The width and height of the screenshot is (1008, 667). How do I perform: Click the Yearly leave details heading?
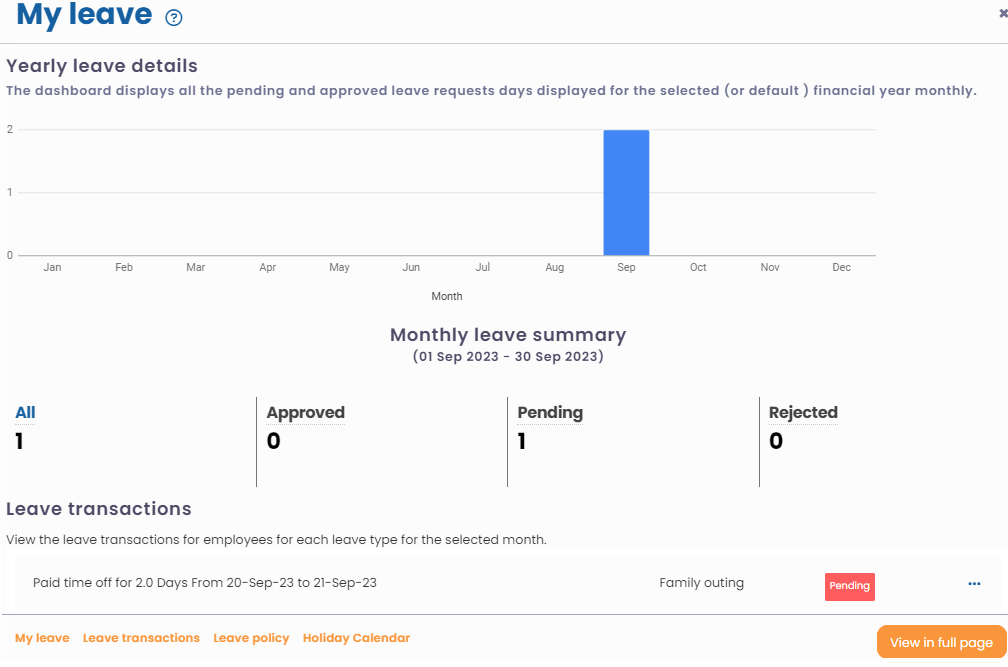pyautogui.click(x=102, y=66)
